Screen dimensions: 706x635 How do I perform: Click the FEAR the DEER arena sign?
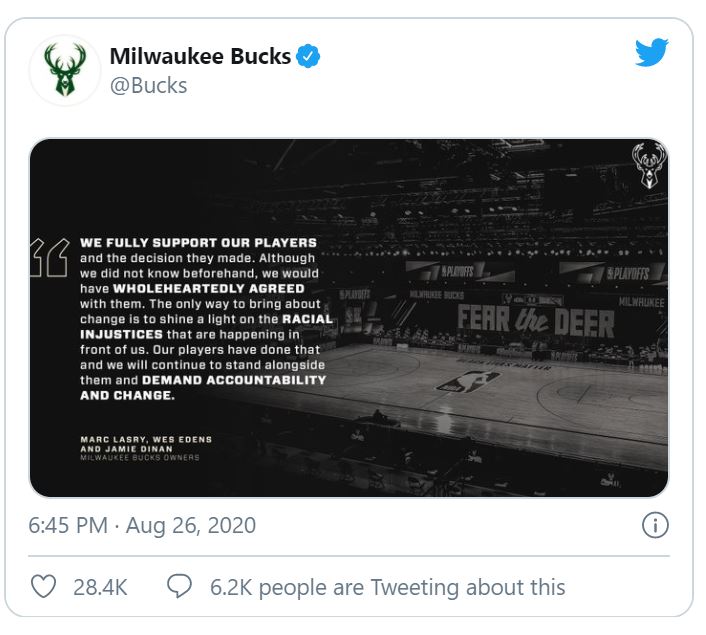tap(536, 321)
